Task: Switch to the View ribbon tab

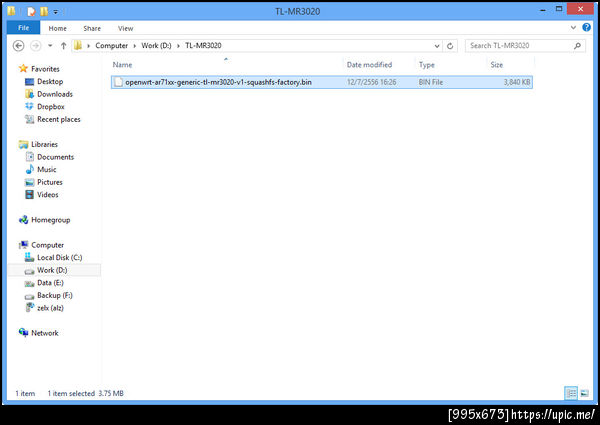Action: [126, 28]
